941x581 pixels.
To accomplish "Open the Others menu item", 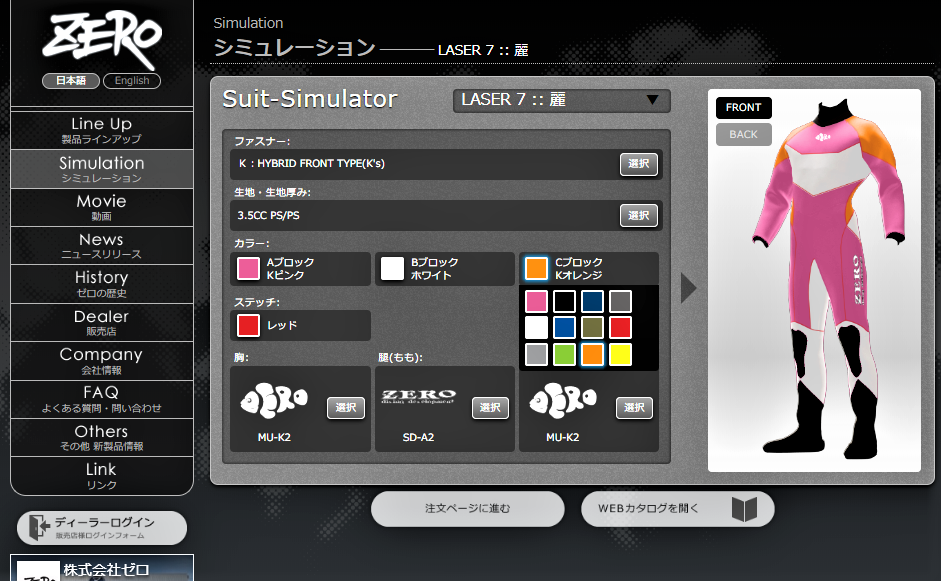I will tap(101, 438).
